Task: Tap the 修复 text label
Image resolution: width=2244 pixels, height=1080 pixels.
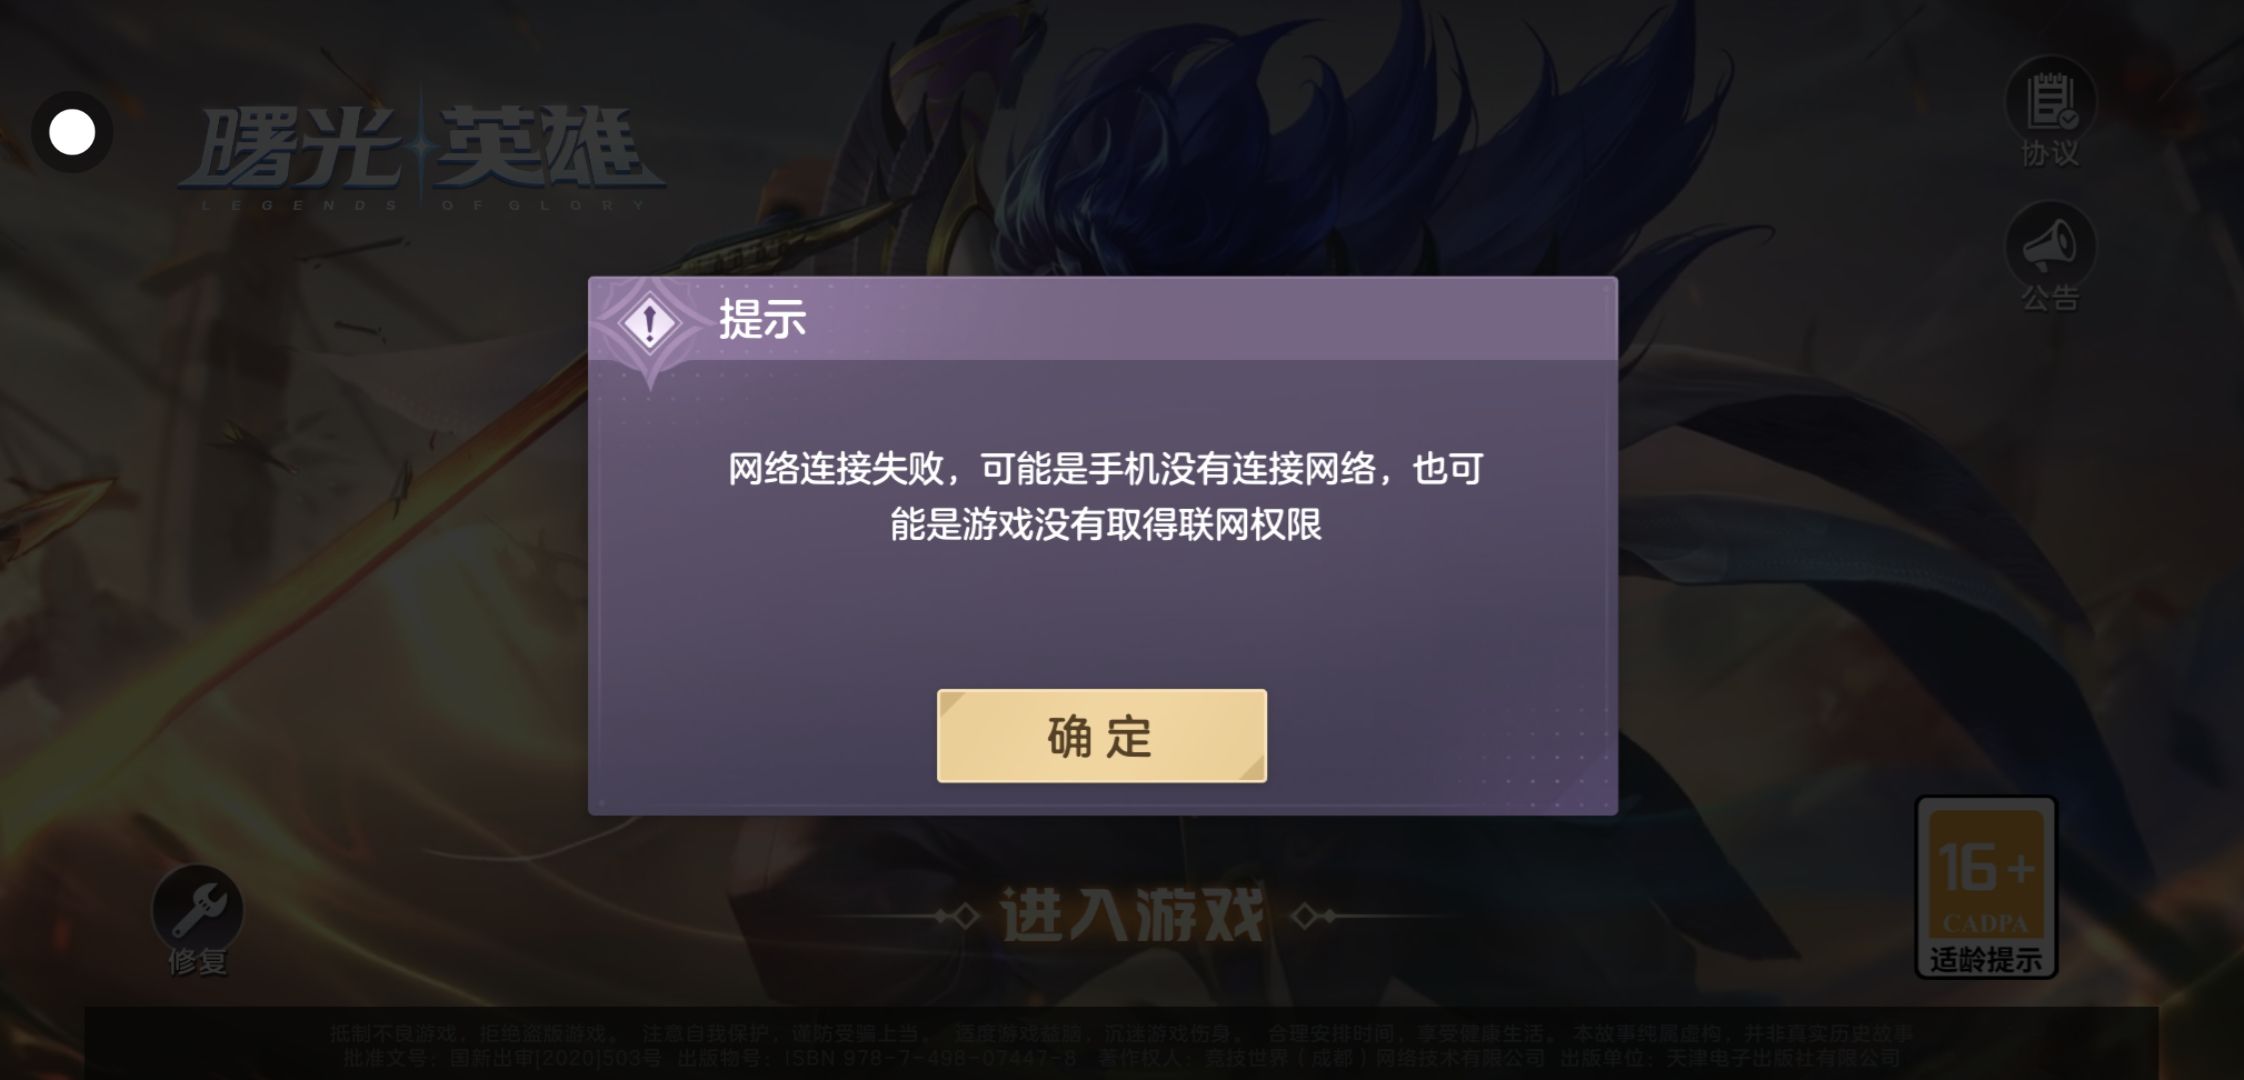Action: [197, 961]
